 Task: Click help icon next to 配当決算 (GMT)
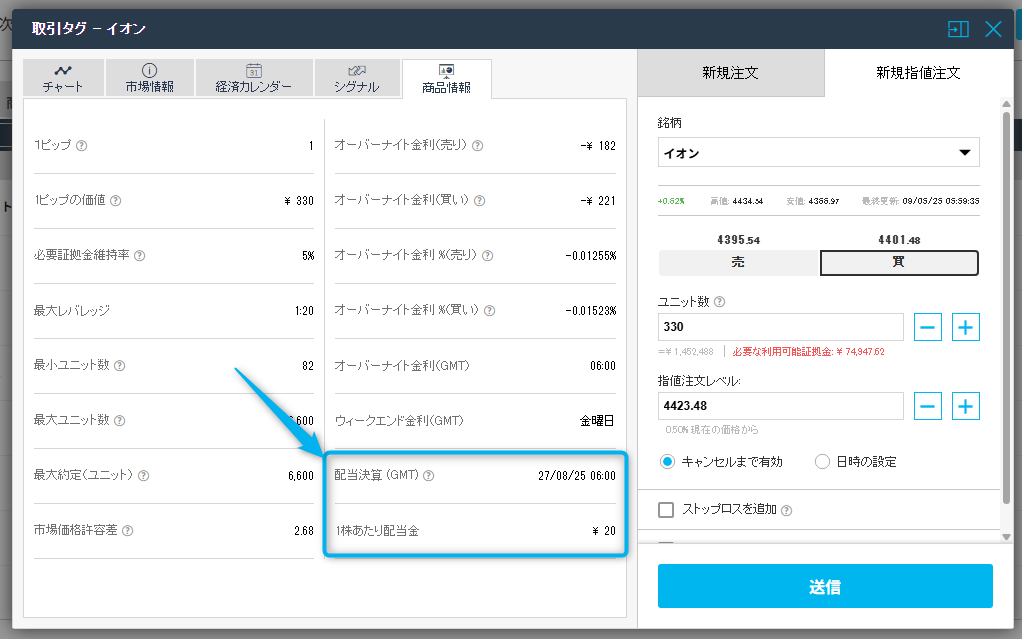(x=428, y=476)
